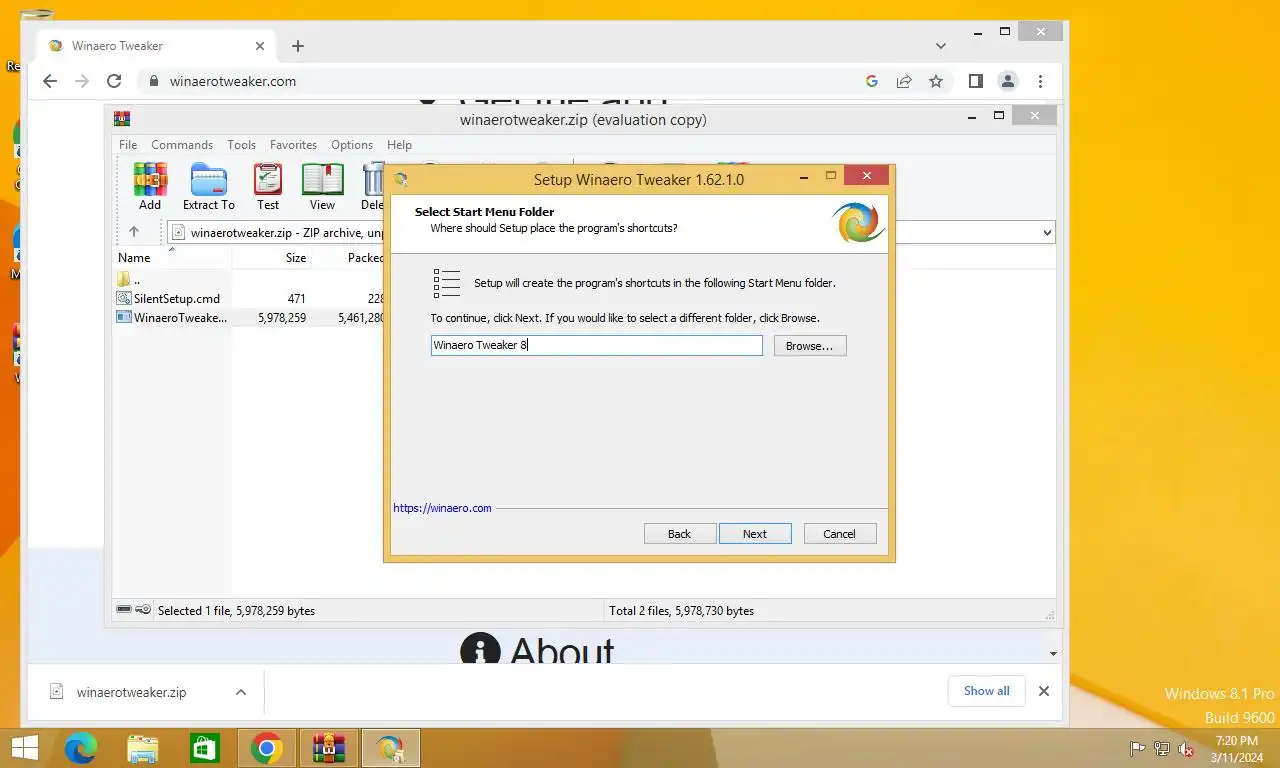Open the WinRAR Help menu
The height and width of the screenshot is (768, 1280).
(x=399, y=145)
